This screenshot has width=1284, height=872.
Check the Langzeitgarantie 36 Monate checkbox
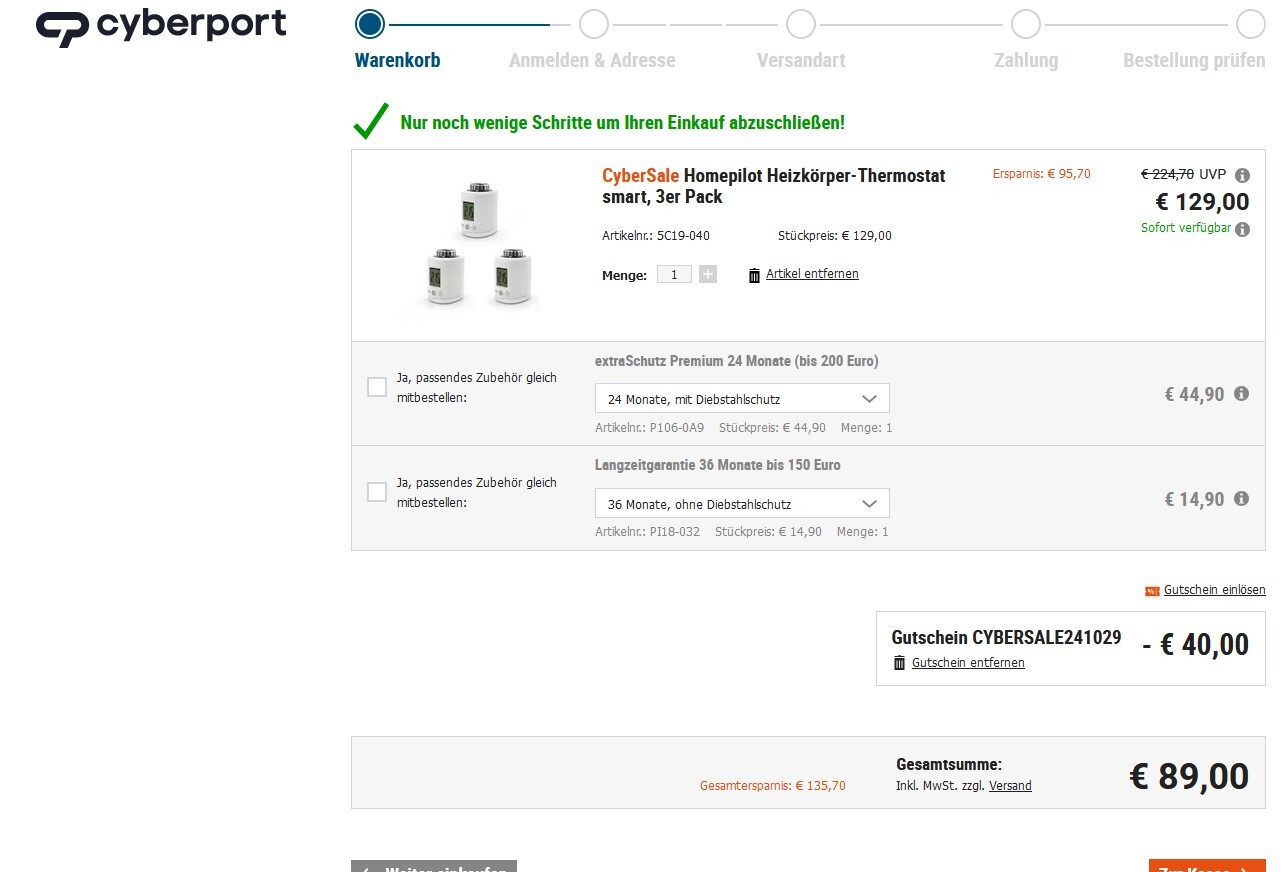tap(377, 492)
